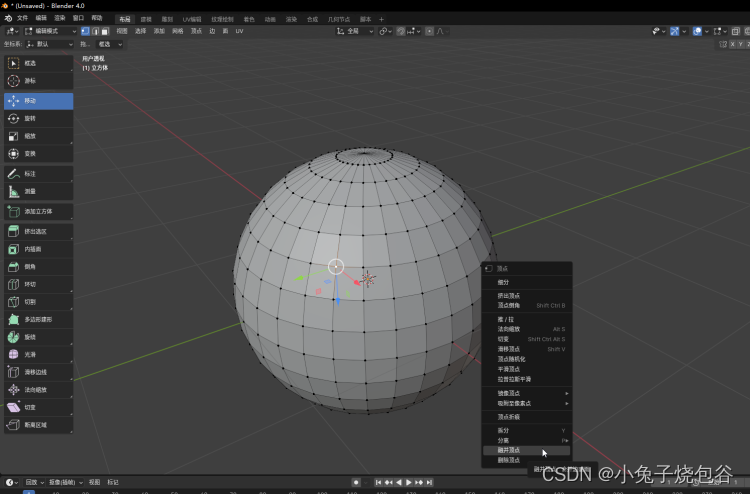Enable edge select mode

click(x=95, y=31)
